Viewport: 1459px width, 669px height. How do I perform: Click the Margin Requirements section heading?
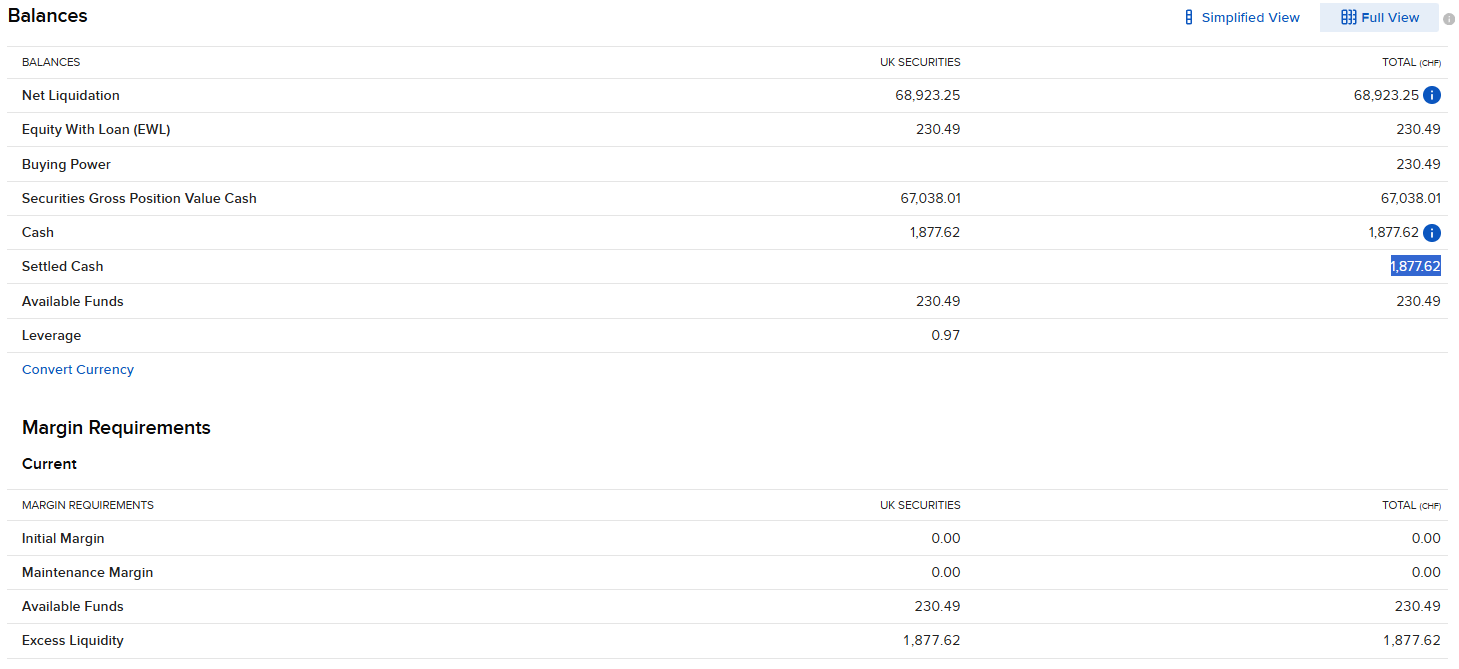coord(116,428)
